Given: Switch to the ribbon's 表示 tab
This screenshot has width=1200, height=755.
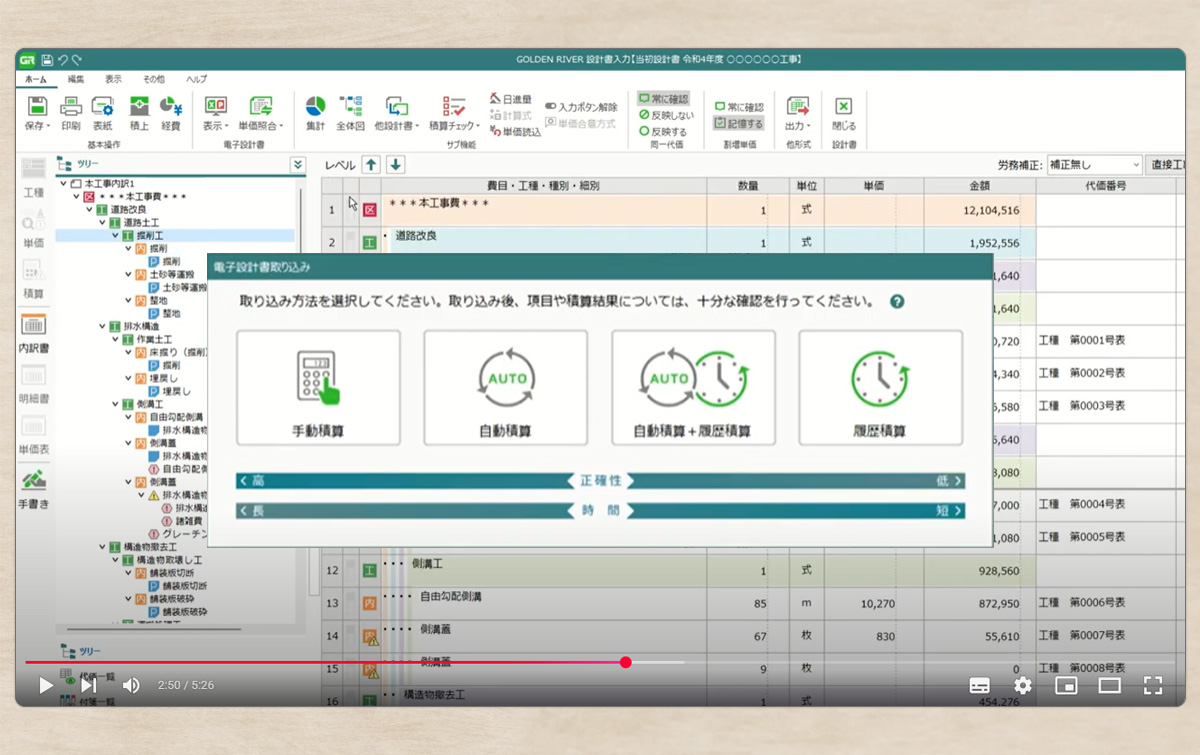Looking at the screenshot, I should (113, 79).
